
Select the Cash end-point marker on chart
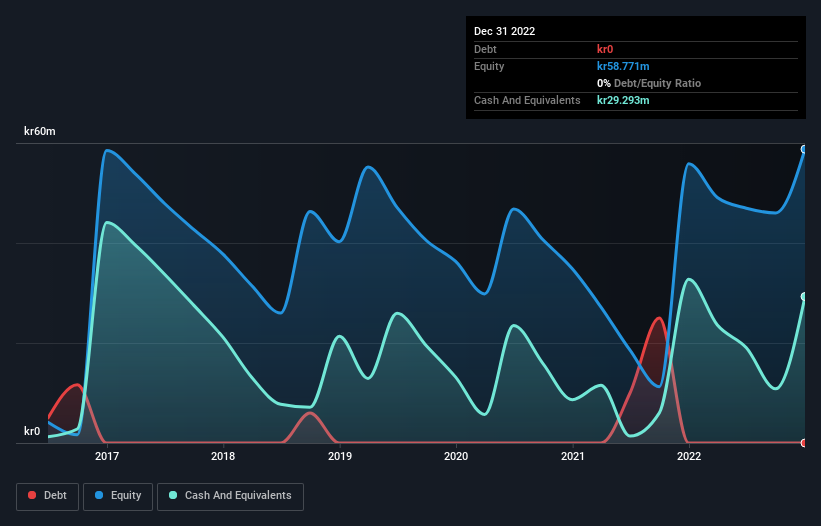tap(804, 297)
